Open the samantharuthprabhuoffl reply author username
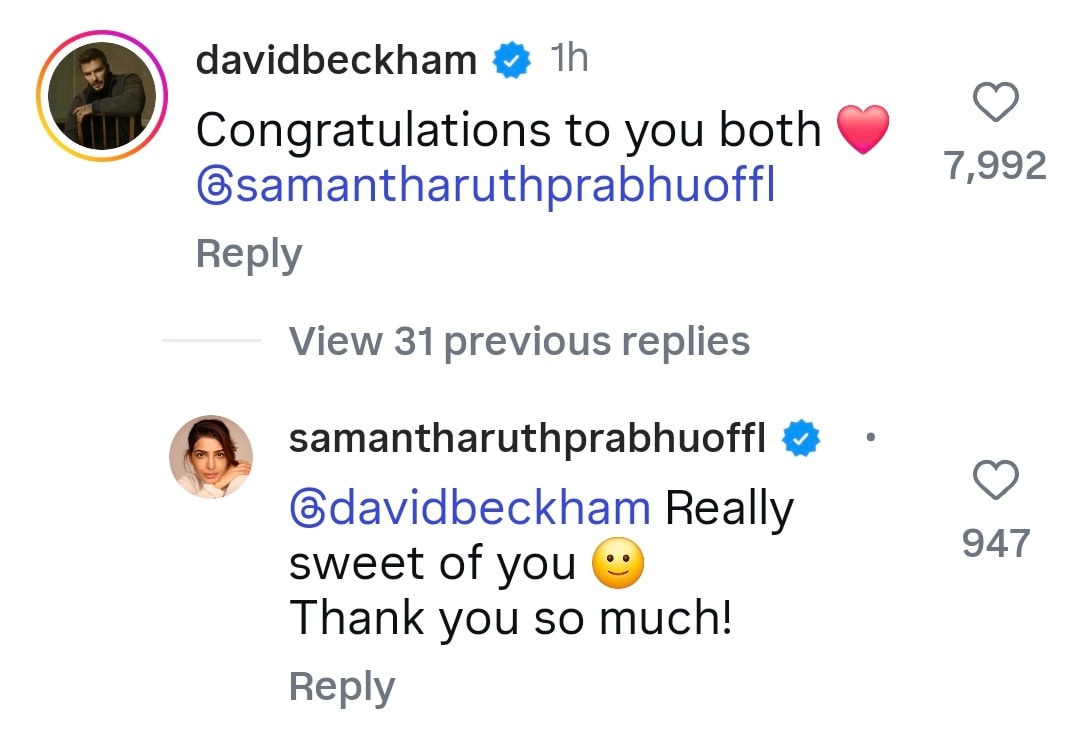This screenshot has height=739, width=1073. tap(527, 439)
